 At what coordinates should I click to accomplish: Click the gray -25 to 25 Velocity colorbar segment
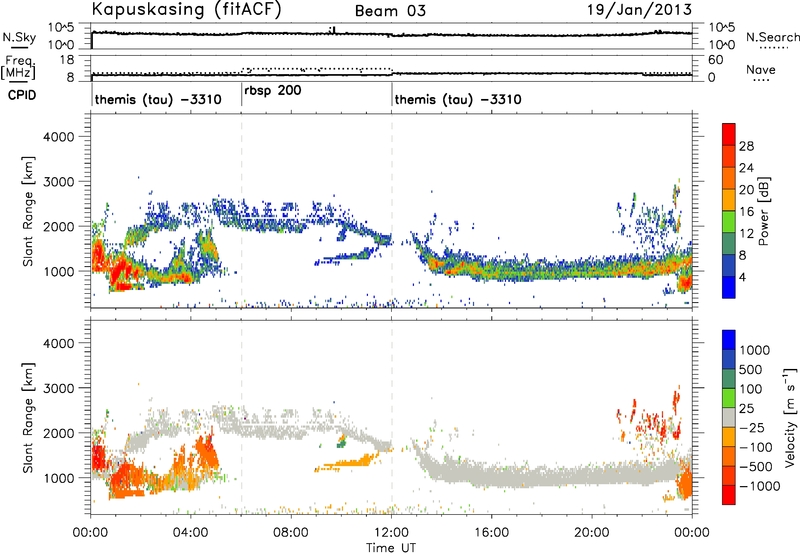tap(729, 418)
